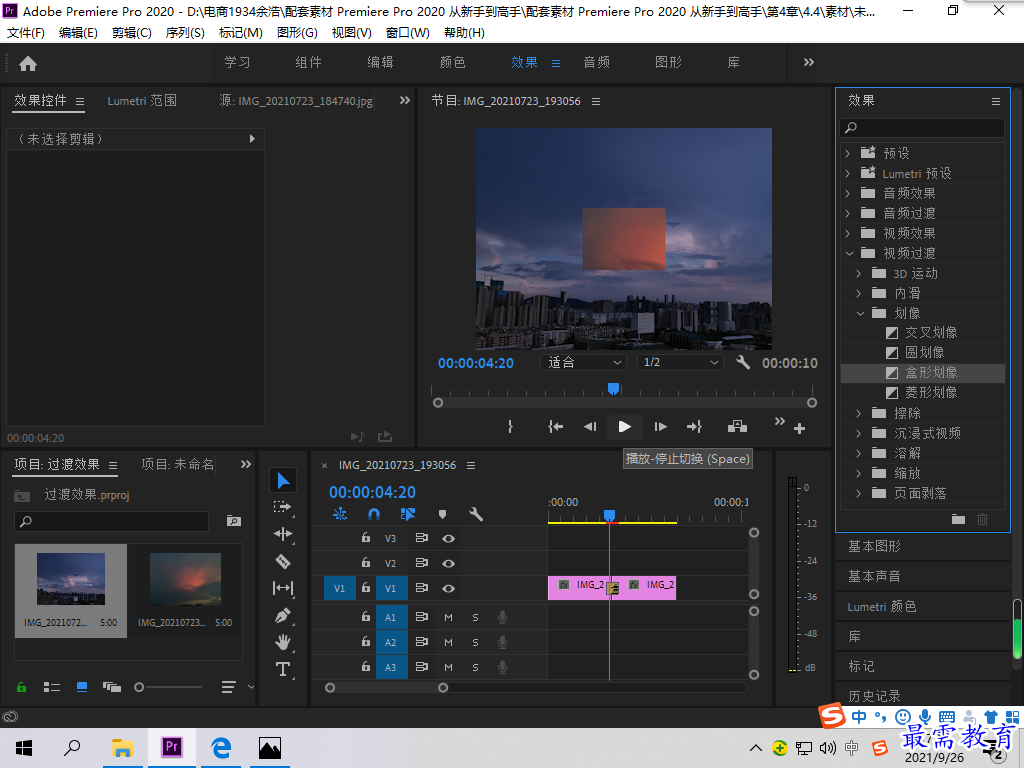The image size is (1024, 768).
Task: Step forward one frame
Action: coord(660,426)
